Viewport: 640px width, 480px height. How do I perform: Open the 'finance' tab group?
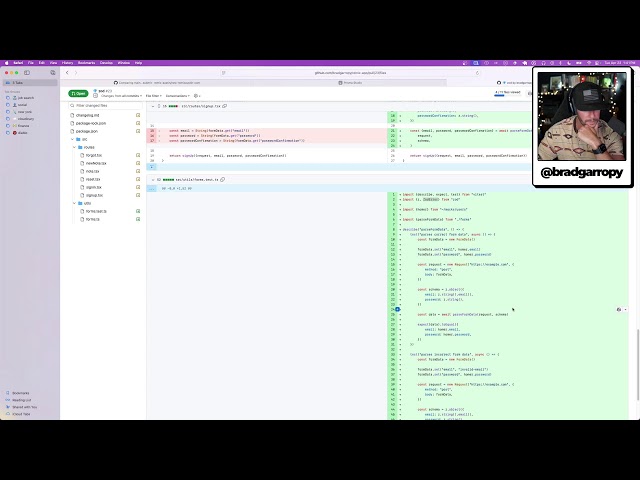tap(23, 126)
